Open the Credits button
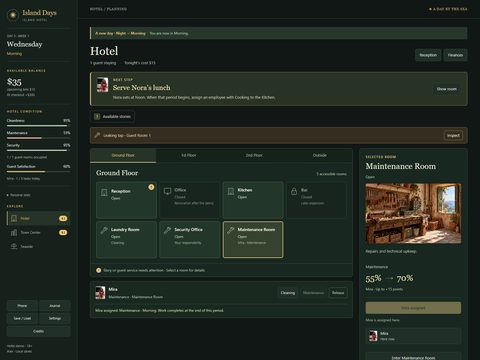 [x=39, y=331]
